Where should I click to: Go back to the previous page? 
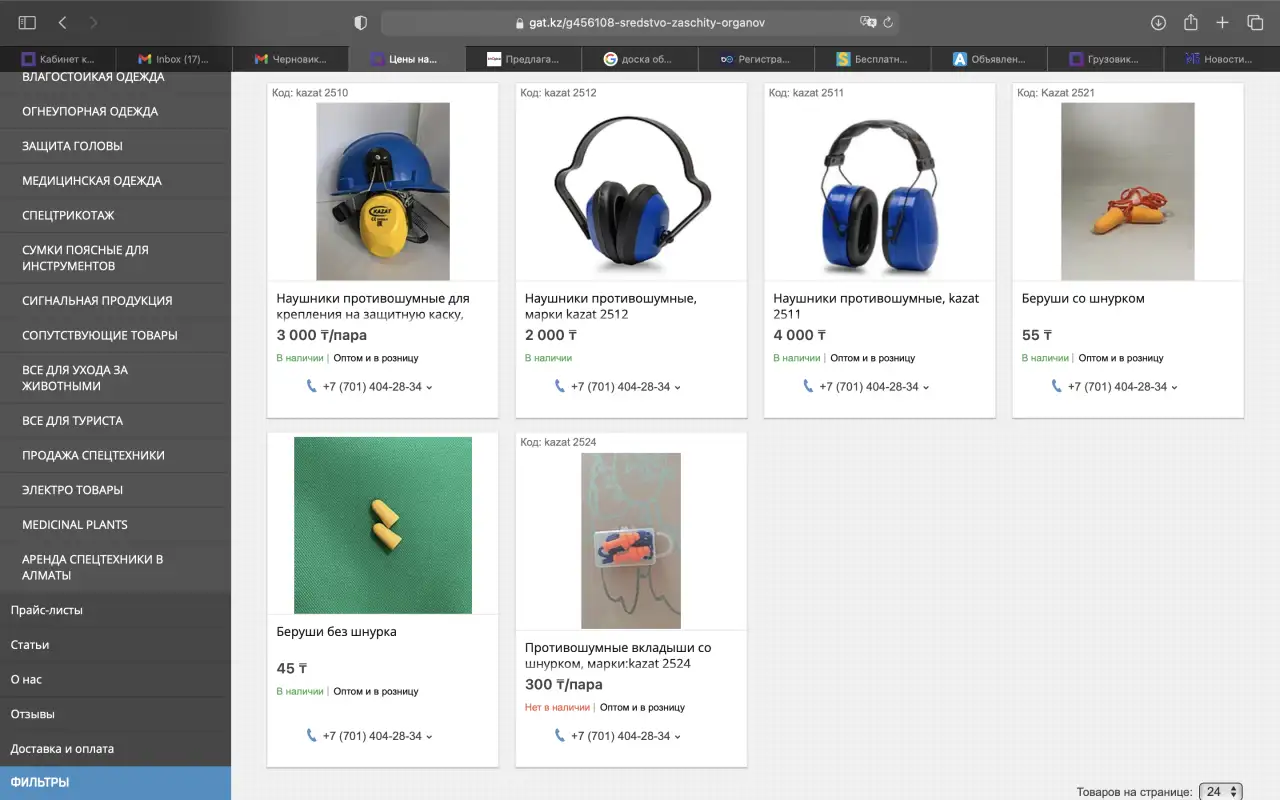[x=62, y=22]
